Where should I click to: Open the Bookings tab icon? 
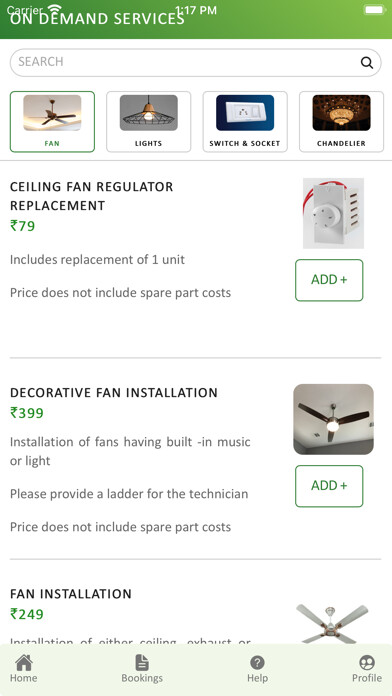pos(142,662)
